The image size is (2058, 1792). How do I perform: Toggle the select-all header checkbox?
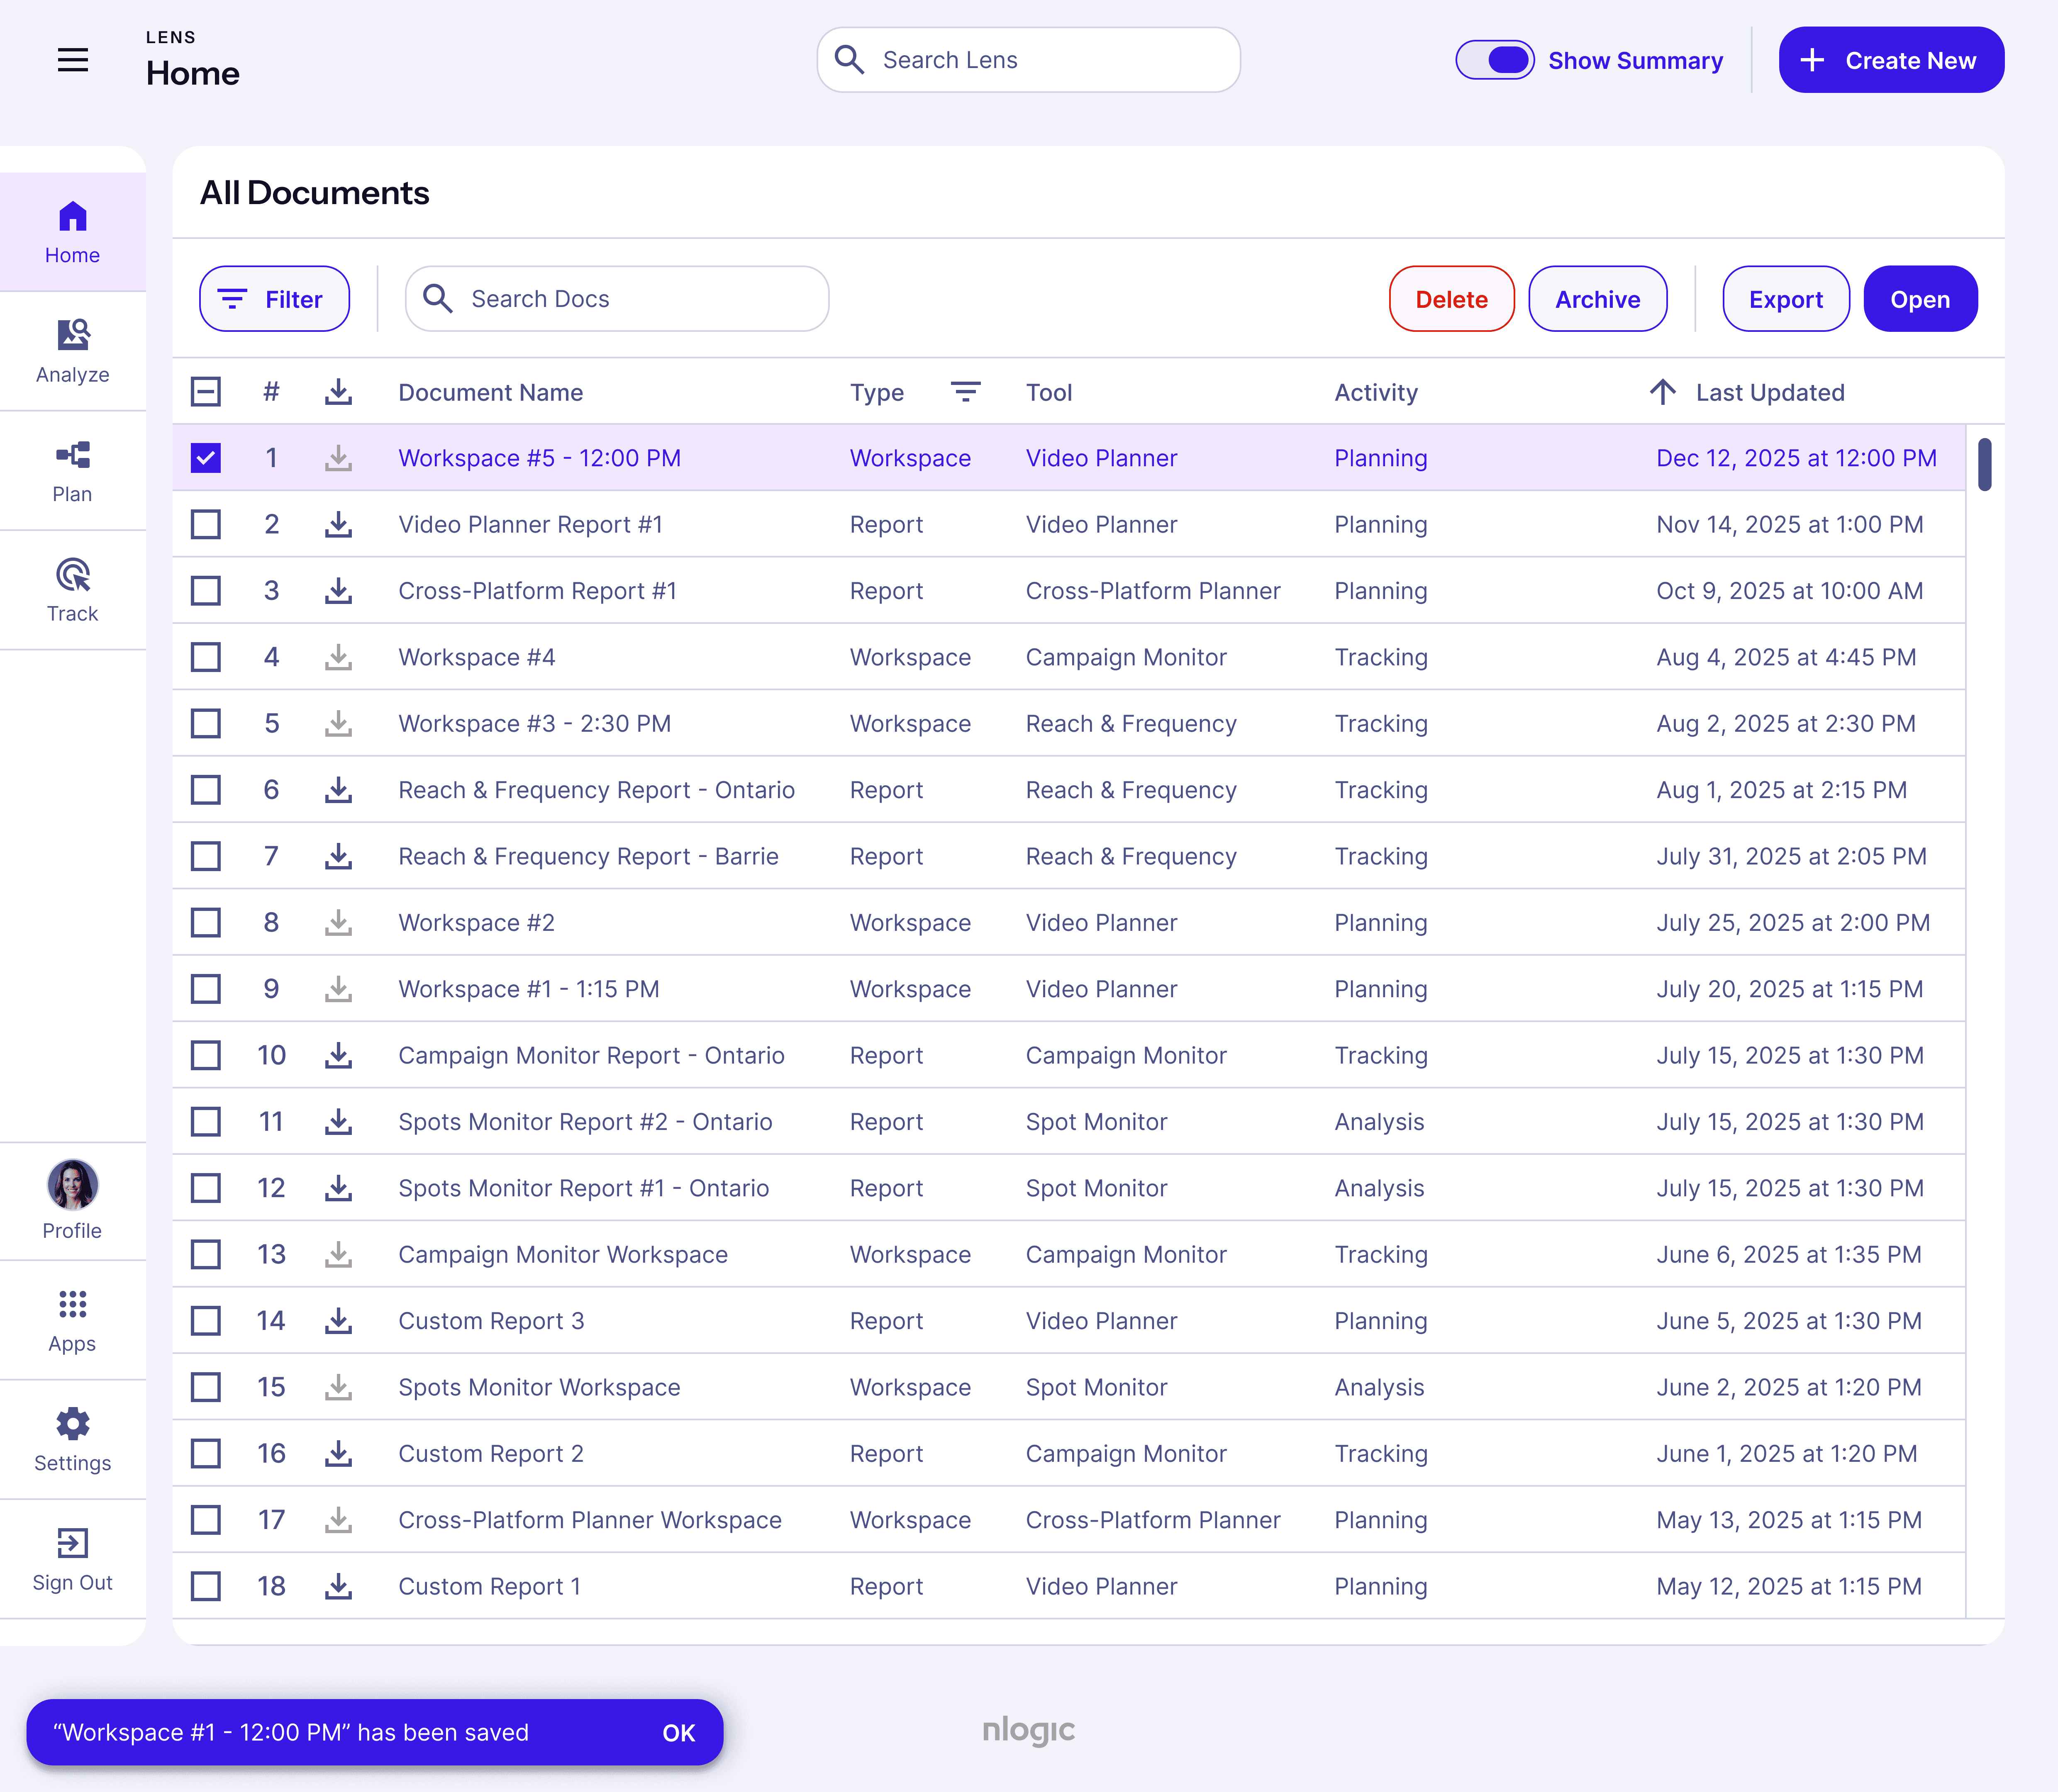pos(206,392)
